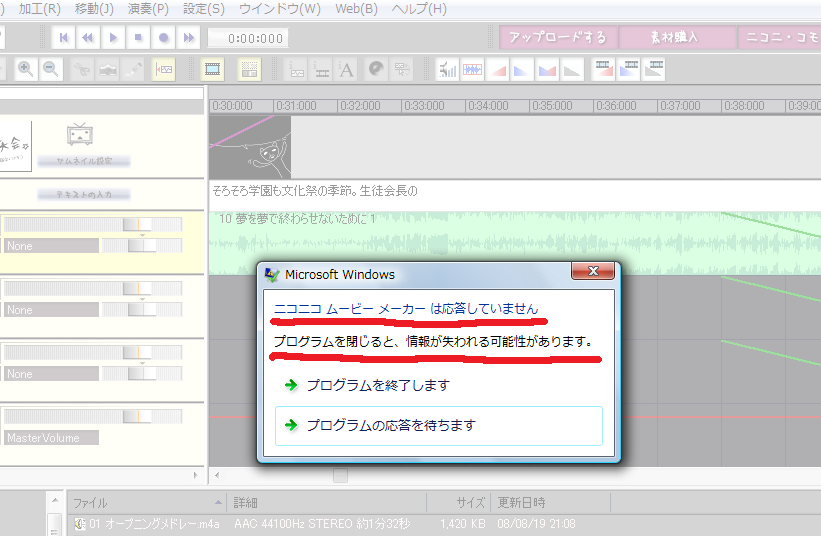
Task: Open the first track's None dropdown
Action: click(51, 246)
